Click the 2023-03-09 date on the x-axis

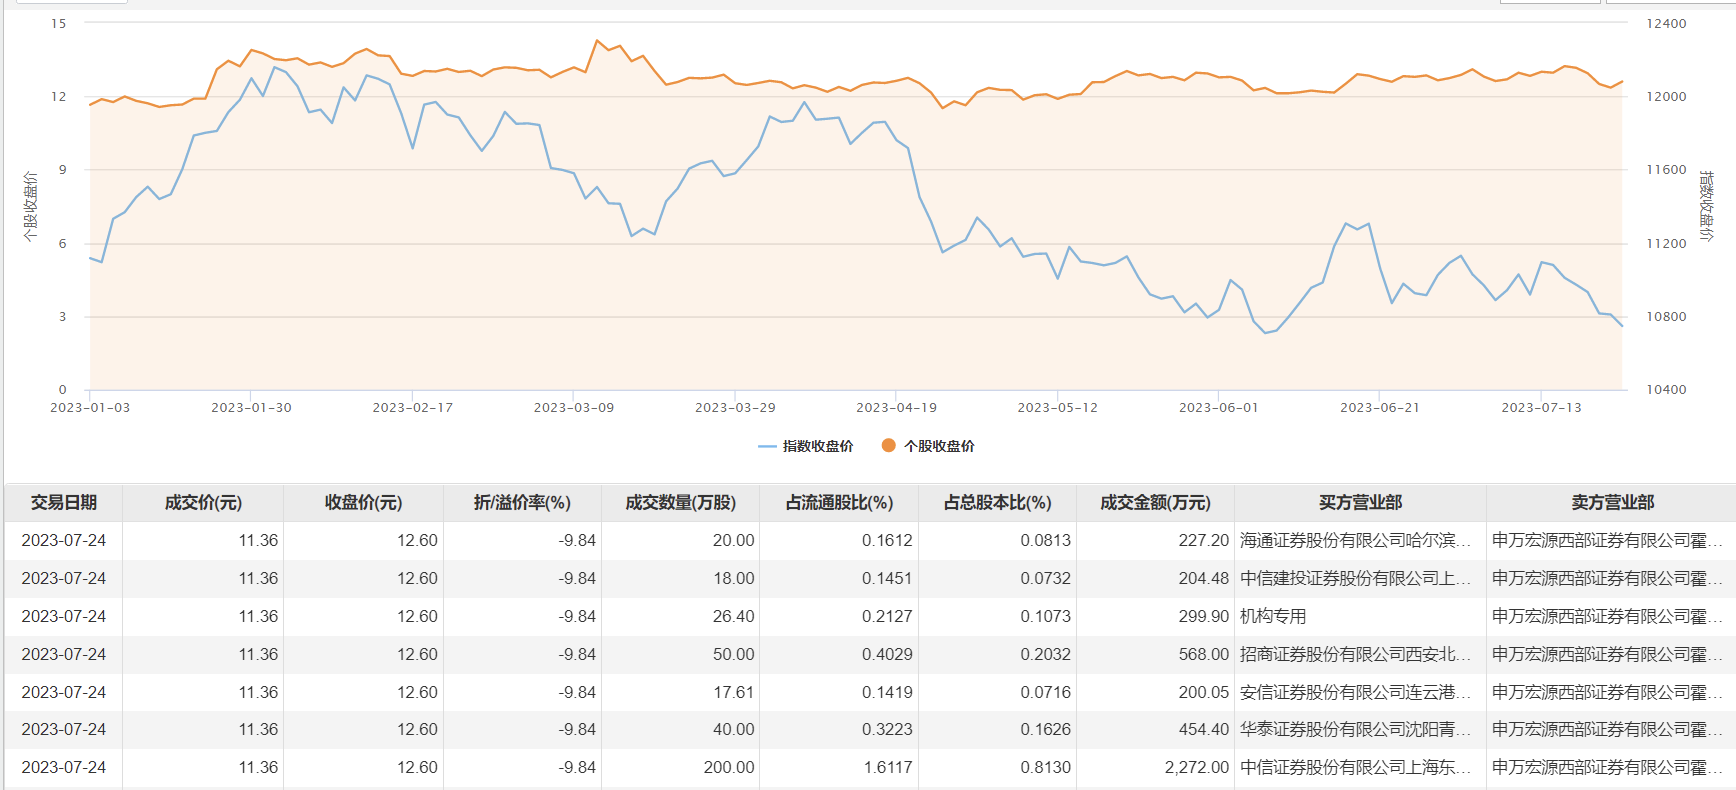[574, 408]
